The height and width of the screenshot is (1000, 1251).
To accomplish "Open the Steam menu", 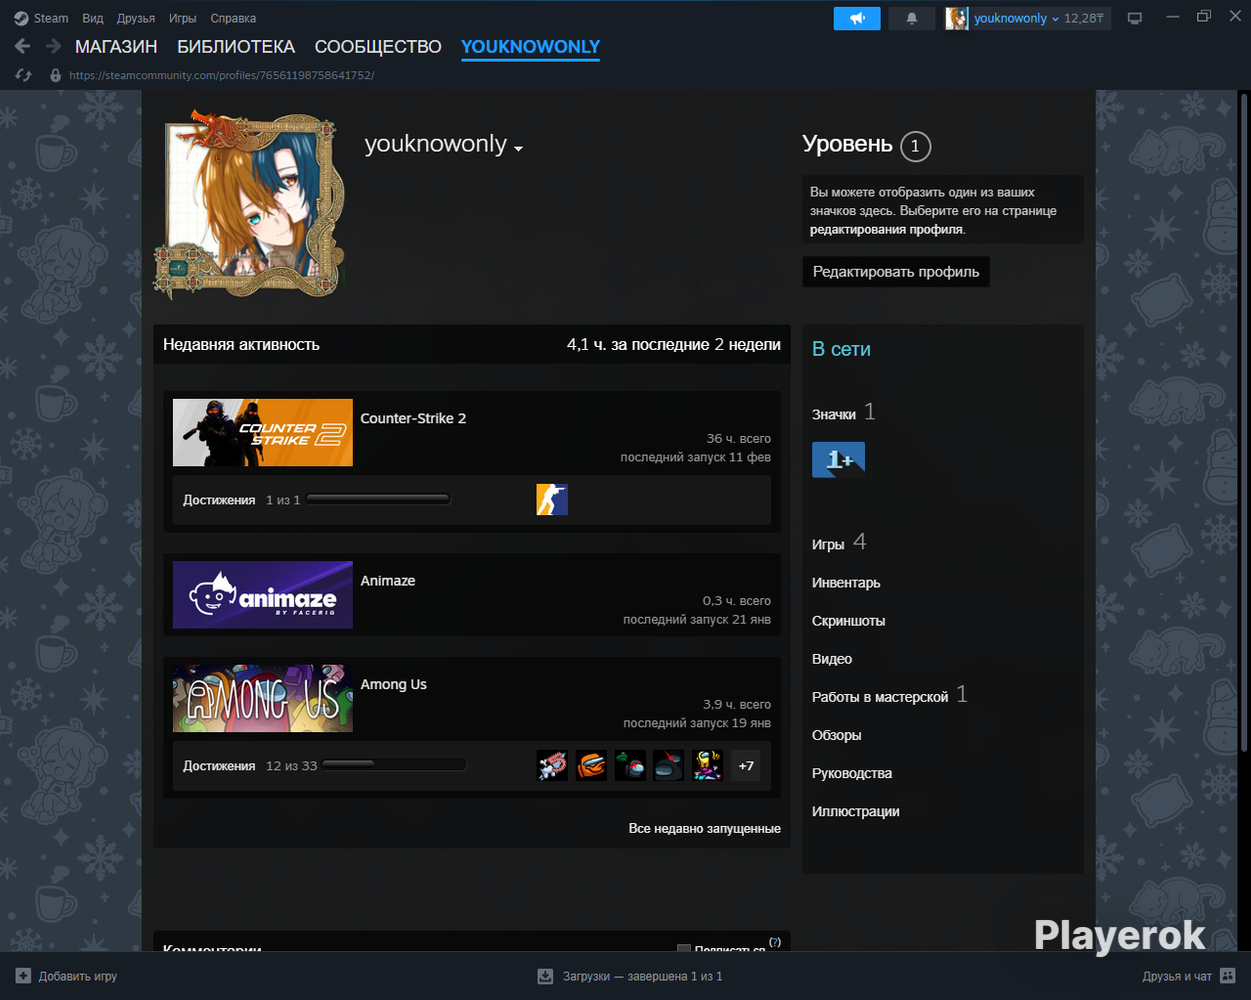I will point(51,18).
